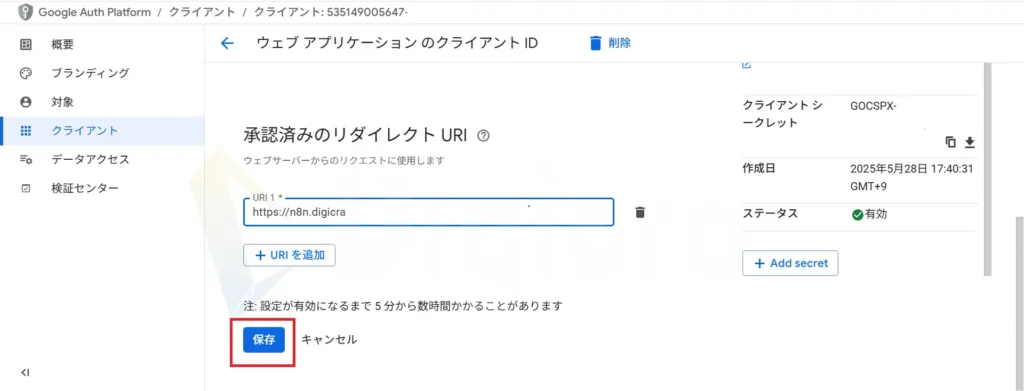Image resolution: width=1024 pixels, height=391 pixels.
Task: Click the 2025年5月28日 17:40:31 creation date
Action: tap(912, 168)
